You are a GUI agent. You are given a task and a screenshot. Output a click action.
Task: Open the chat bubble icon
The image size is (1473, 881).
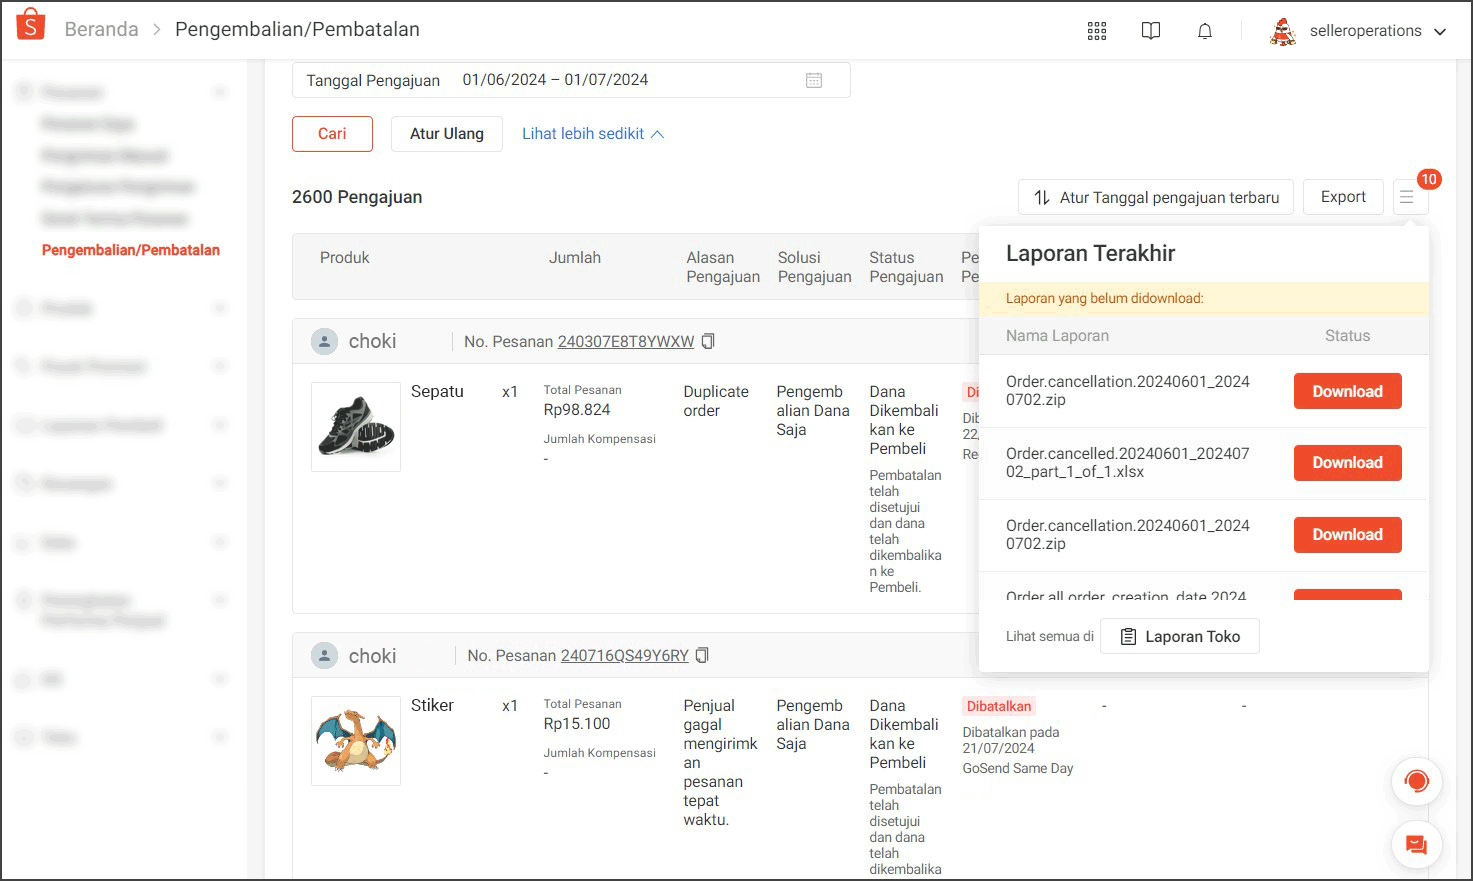(1416, 846)
